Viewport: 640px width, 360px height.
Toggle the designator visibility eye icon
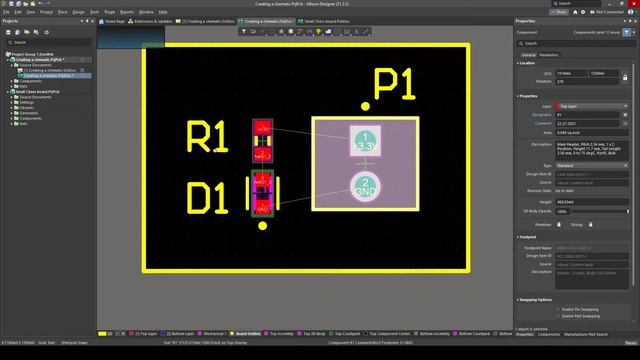click(625, 115)
